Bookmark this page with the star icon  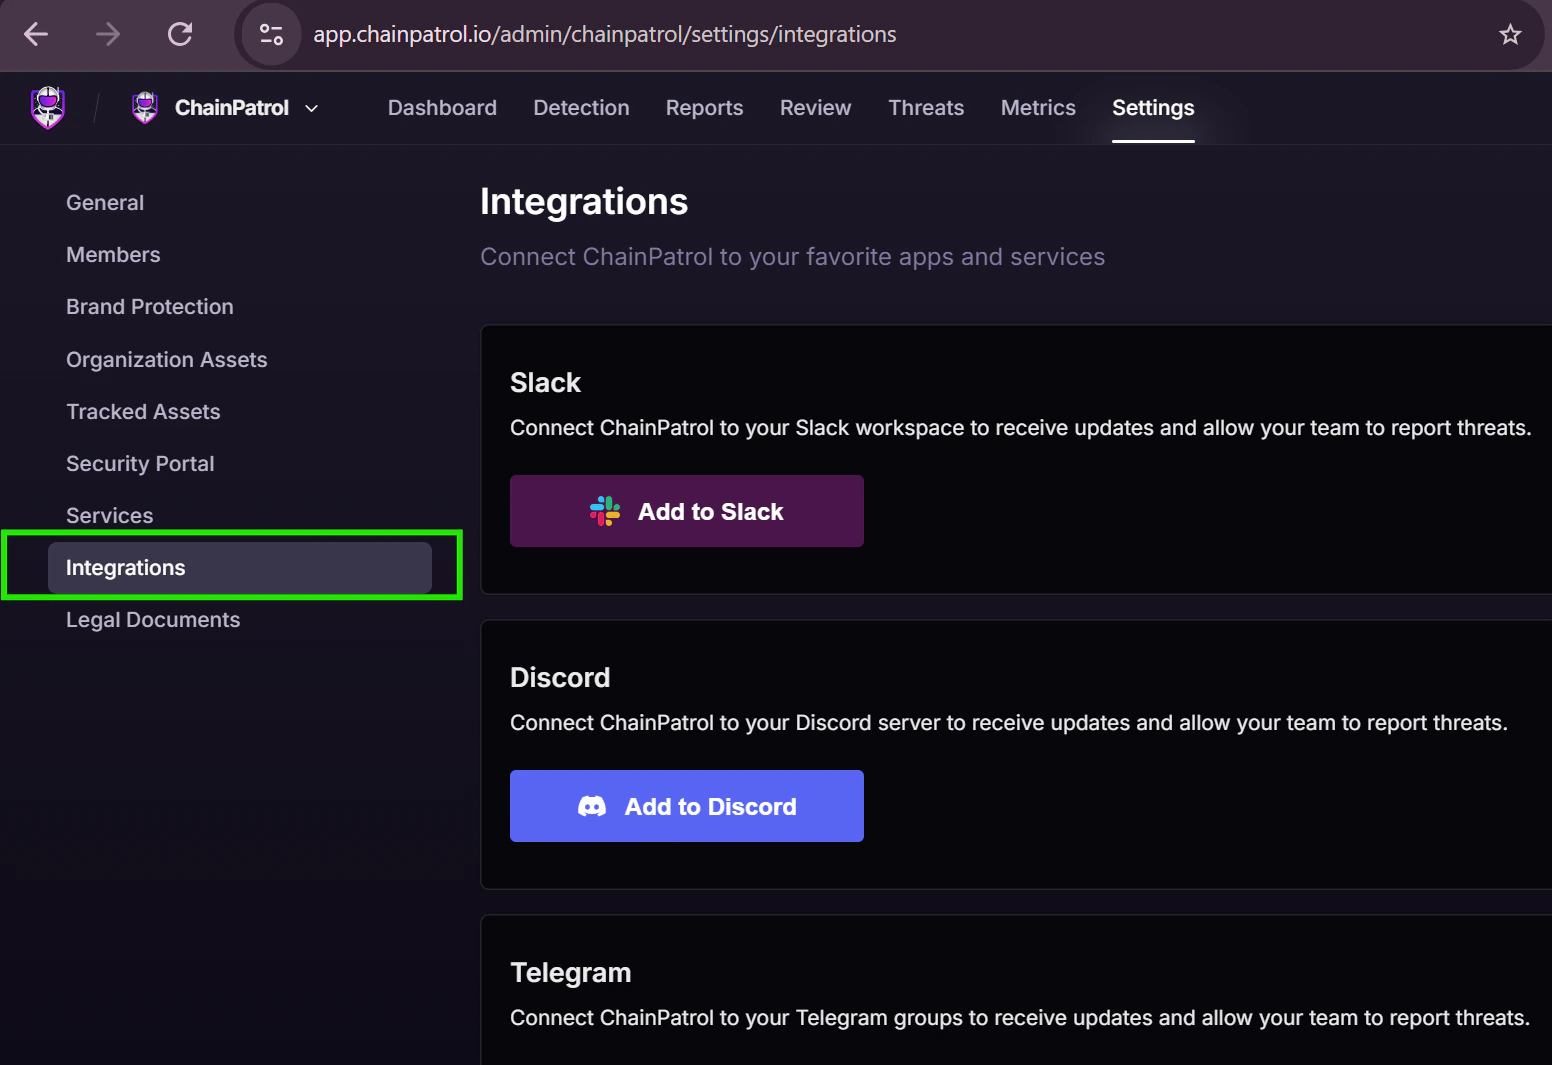(1510, 34)
